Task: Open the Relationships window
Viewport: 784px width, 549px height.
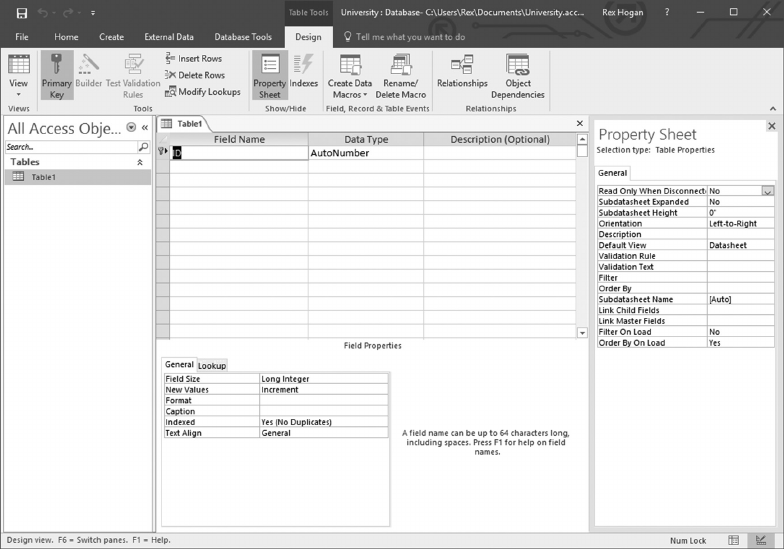Action: [x=462, y=71]
